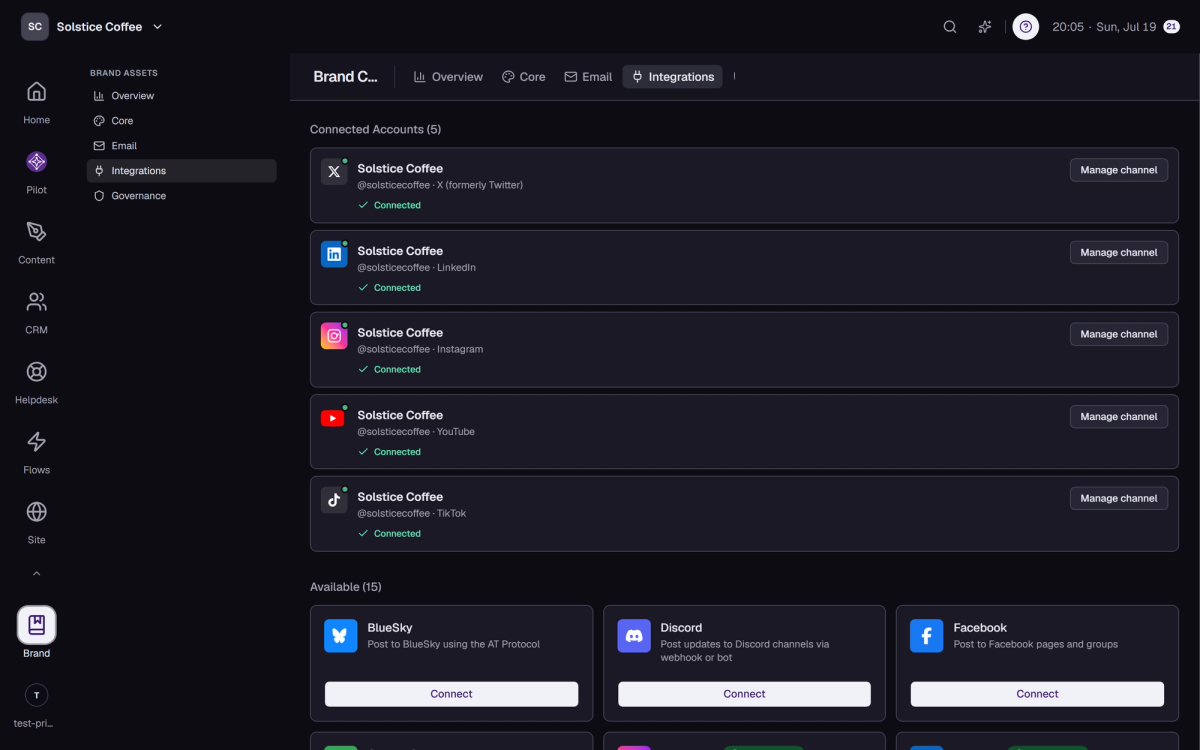Image resolution: width=1200 pixels, height=750 pixels.
Task: Open Governance in Brand Assets list
Action: (x=181, y=196)
